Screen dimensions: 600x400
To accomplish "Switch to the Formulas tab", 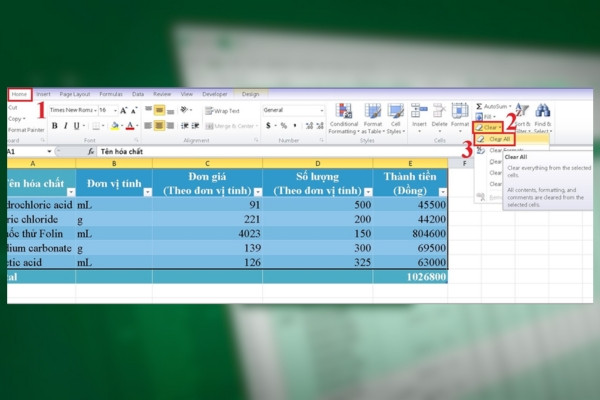I will [111, 94].
